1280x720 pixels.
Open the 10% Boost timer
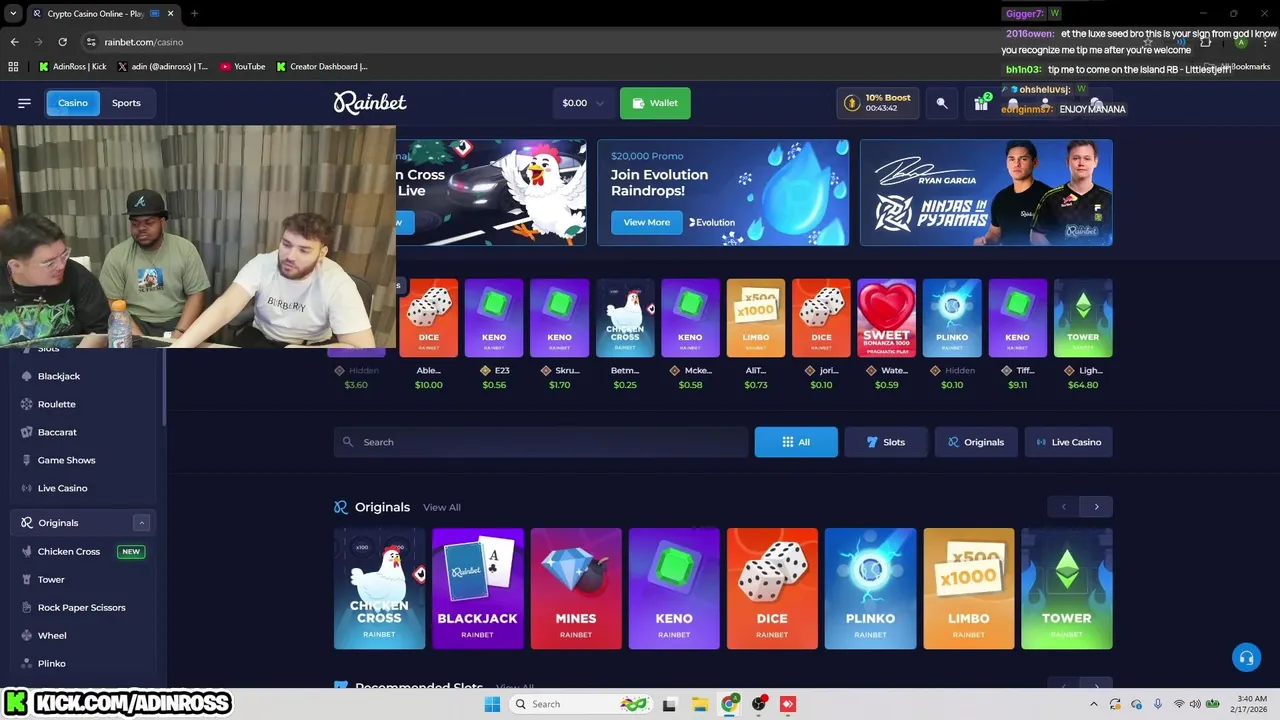pyautogui.click(x=879, y=103)
